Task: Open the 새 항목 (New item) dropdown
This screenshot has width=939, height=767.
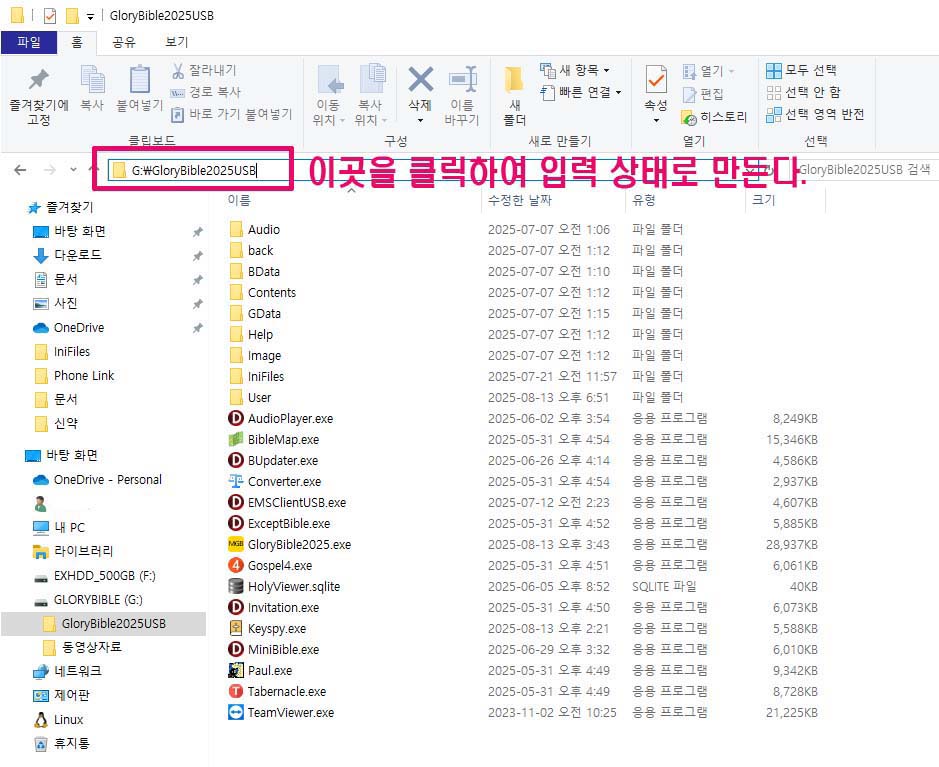Action: click(575, 70)
